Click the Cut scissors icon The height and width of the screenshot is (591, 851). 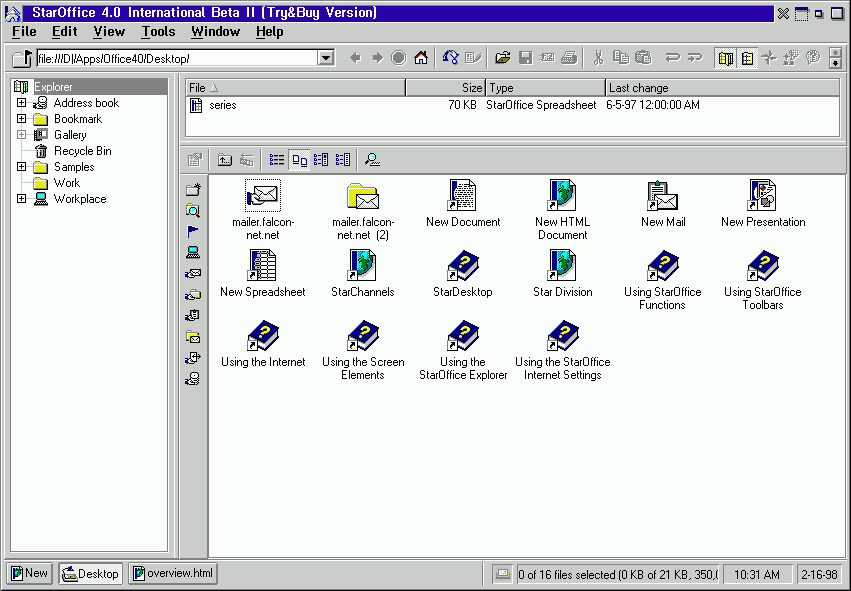599,58
